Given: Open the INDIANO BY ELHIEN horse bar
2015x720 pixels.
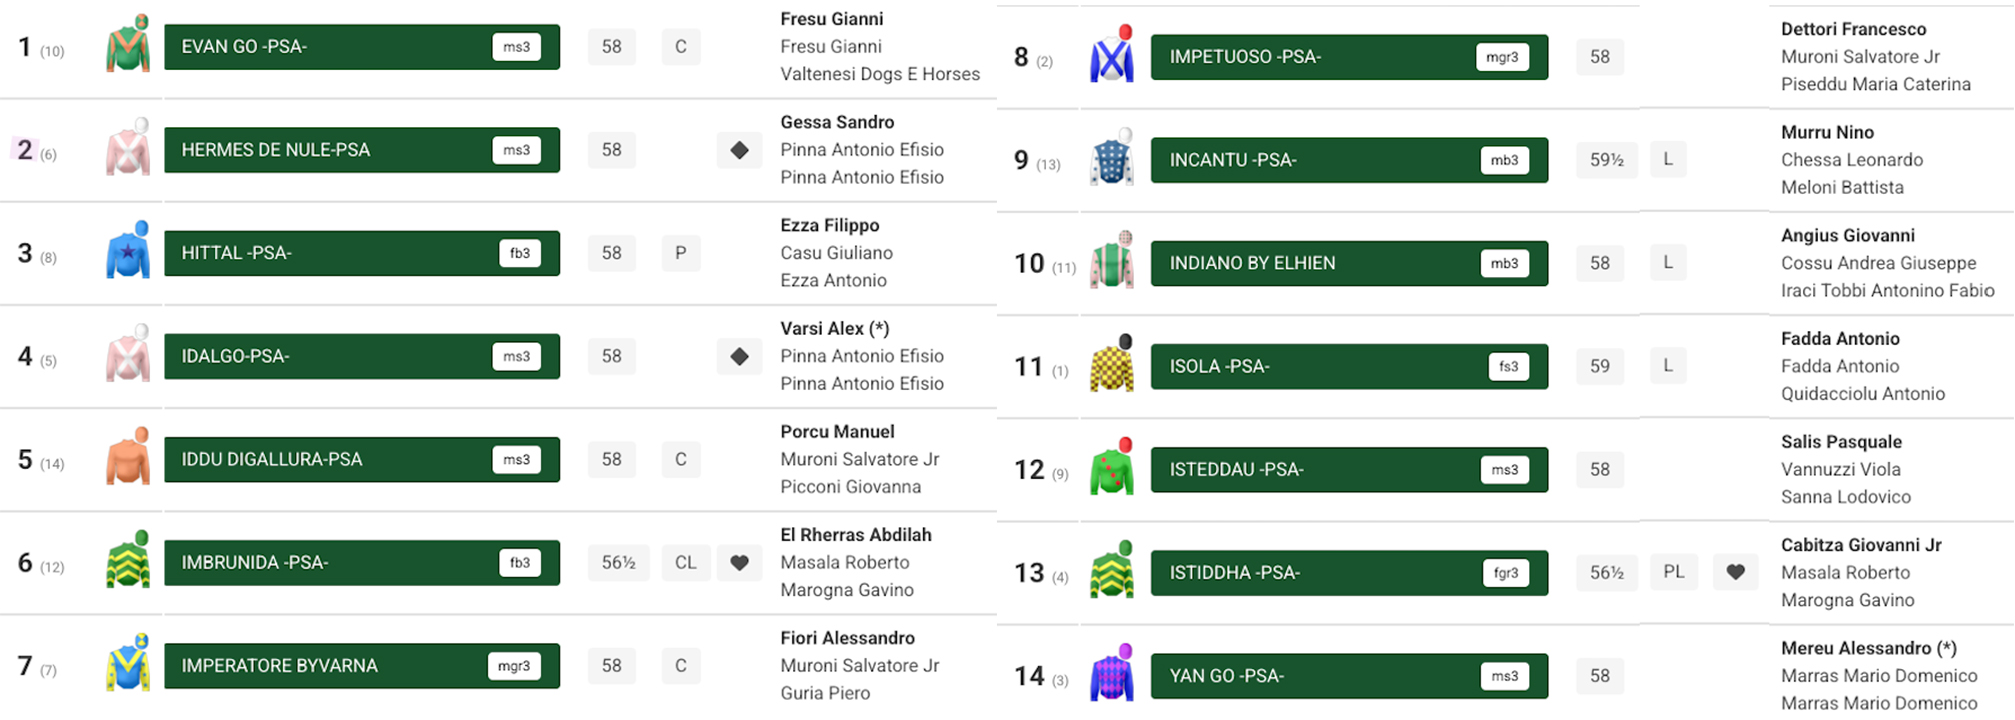Looking at the screenshot, I should click(1310, 263).
